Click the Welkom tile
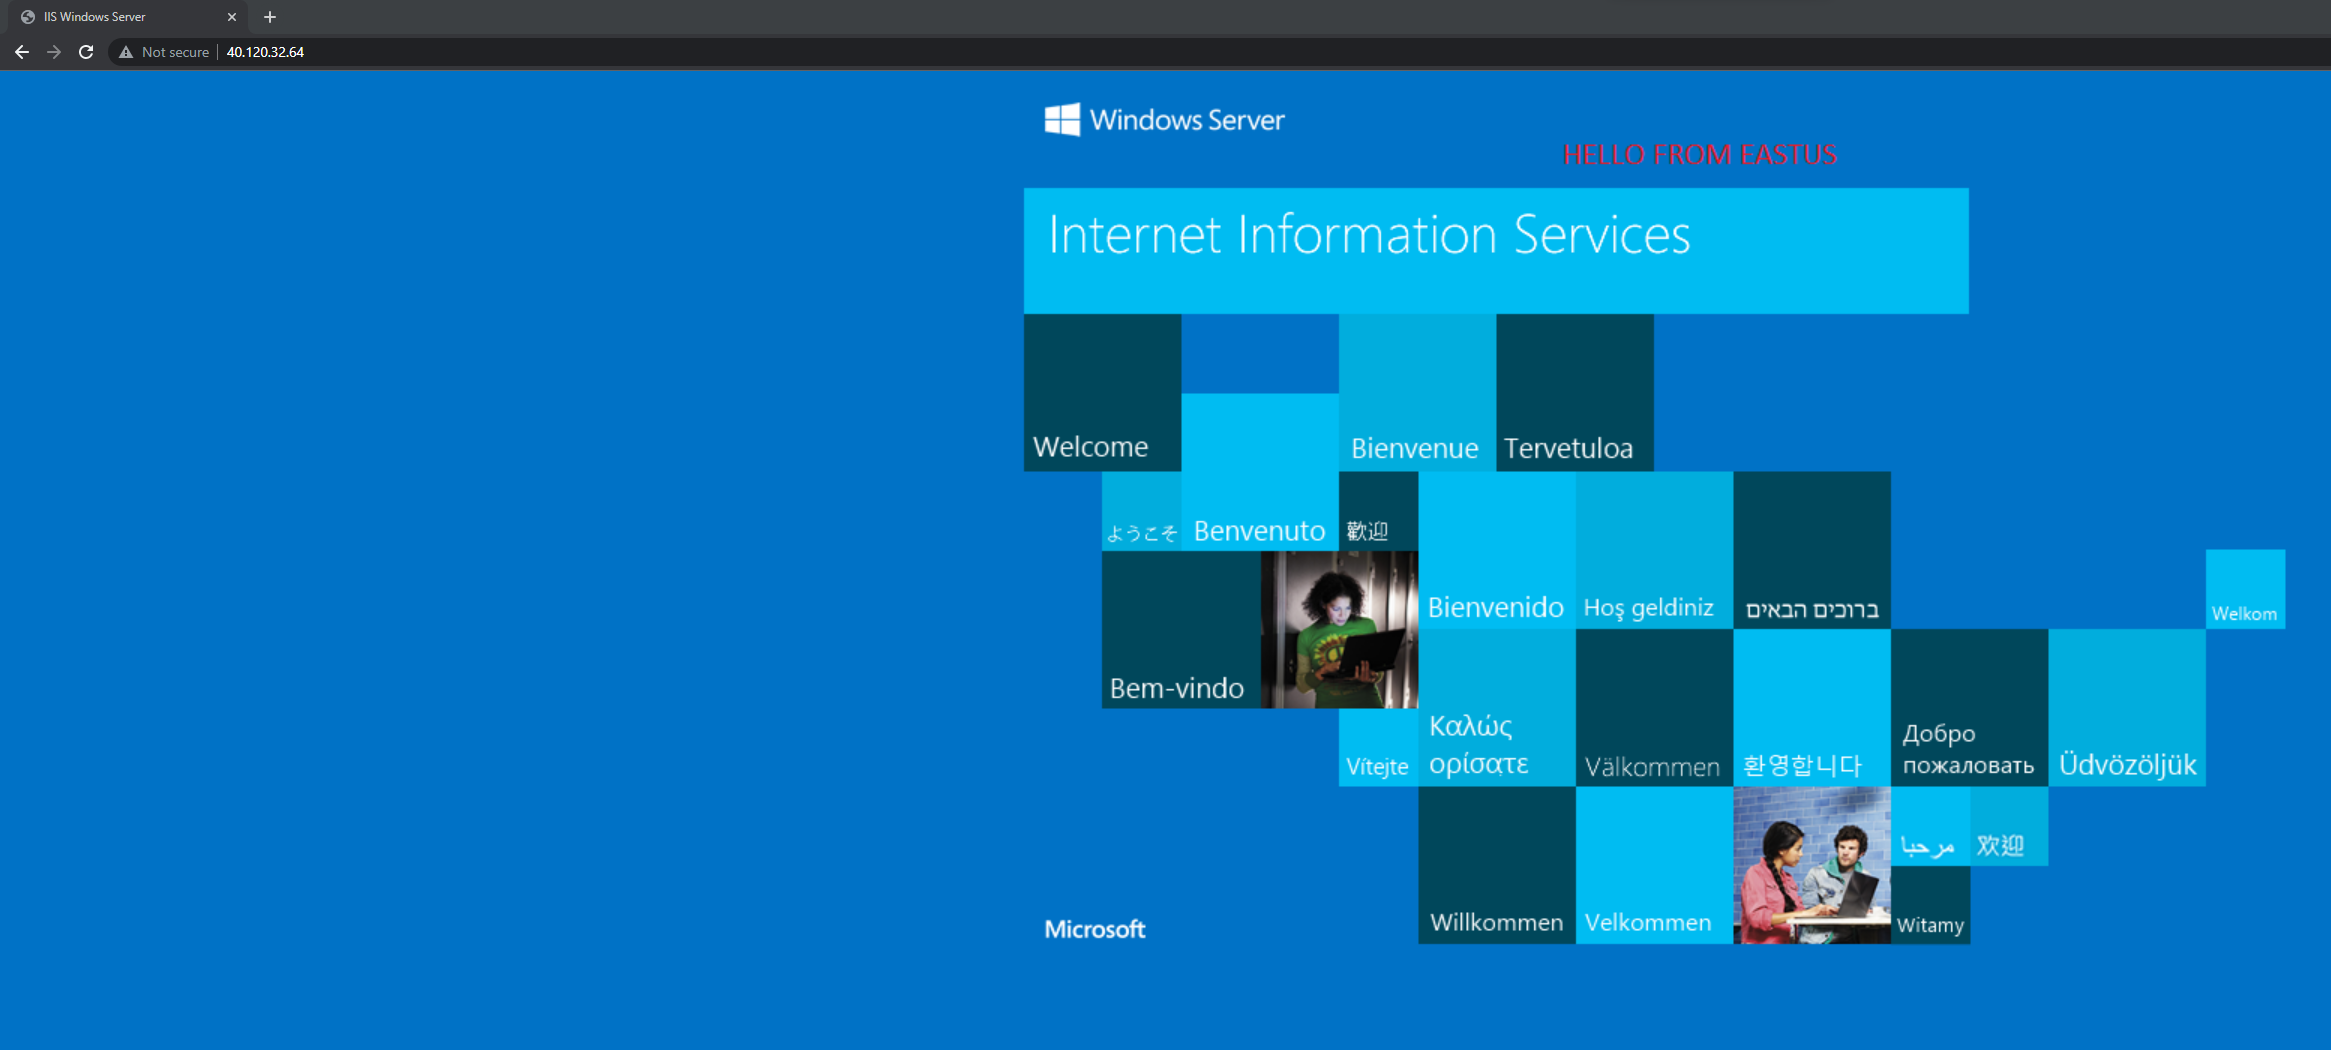This screenshot has width=2331, height=1050. 2245,589
